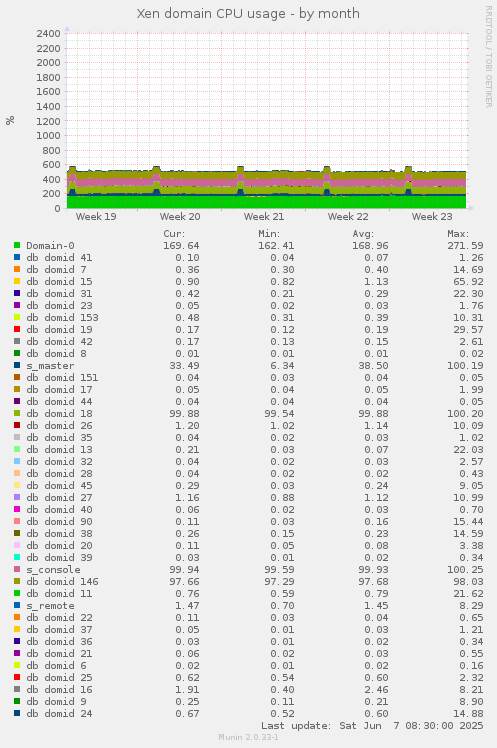Click the Min: column header
Viewport: 497px width, 748px height.
[269, 234]
